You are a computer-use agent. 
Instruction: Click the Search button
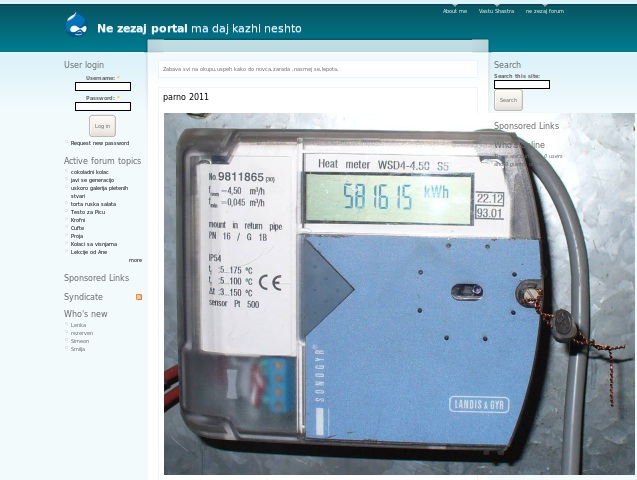point(508,100)
